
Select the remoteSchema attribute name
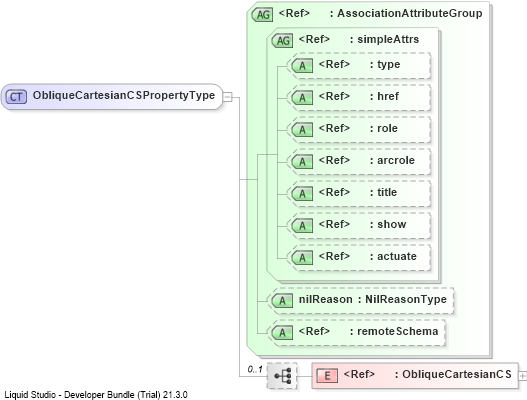398,331
